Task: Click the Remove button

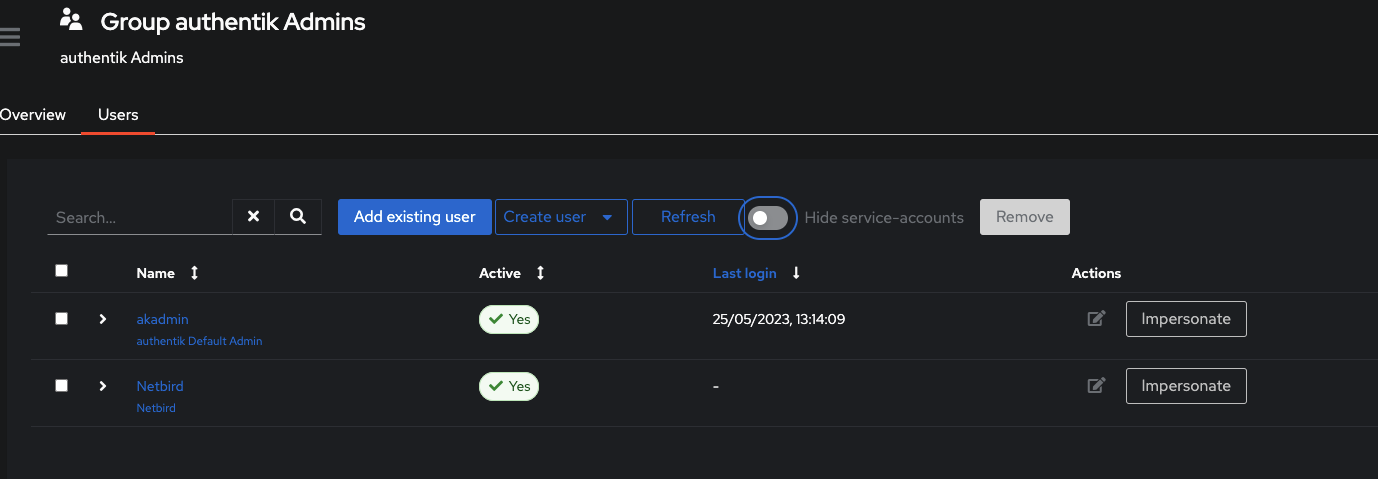Action: click(x=1025, y=217)
